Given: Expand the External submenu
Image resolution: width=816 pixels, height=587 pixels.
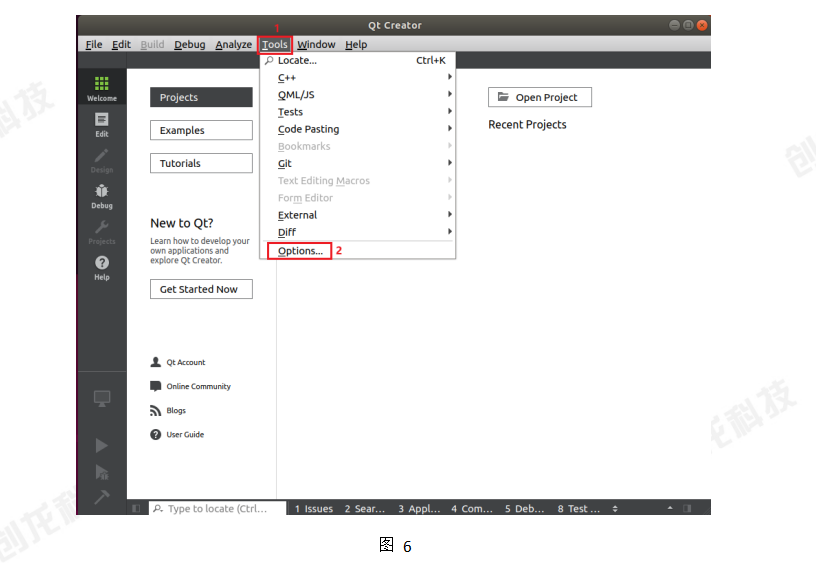Looking at the screenshot, I should [x=358, y=215].
